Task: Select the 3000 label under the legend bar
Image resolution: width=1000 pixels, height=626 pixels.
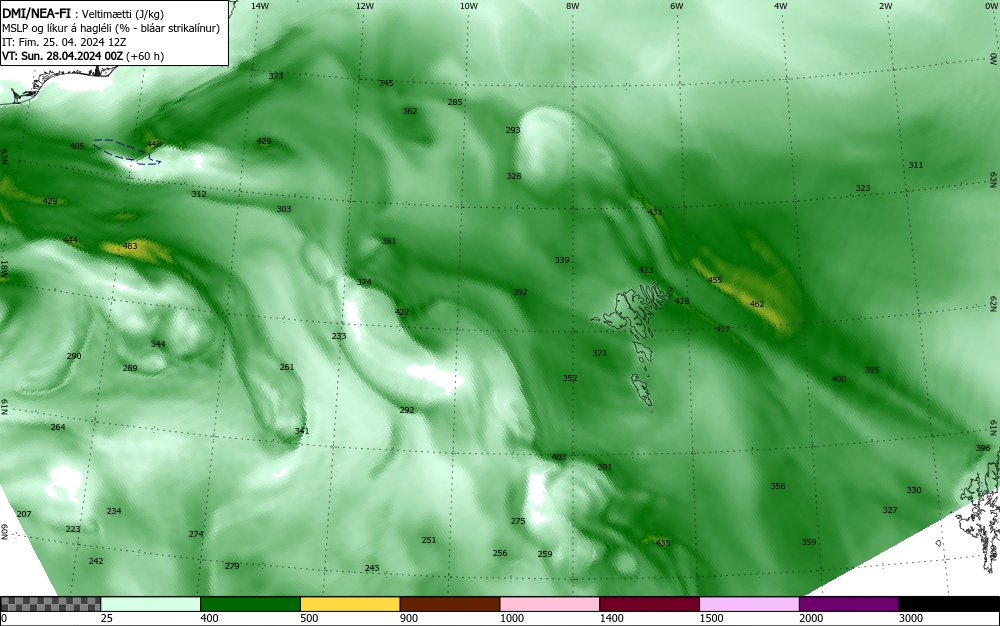Action: coord(911,618)
